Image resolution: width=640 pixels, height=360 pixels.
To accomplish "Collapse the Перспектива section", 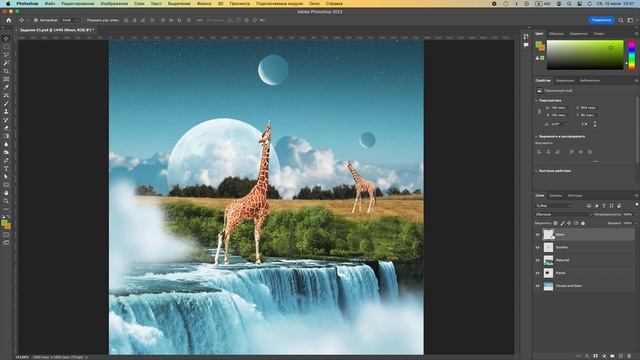I will pyautogui.click(x=536, y=100).
